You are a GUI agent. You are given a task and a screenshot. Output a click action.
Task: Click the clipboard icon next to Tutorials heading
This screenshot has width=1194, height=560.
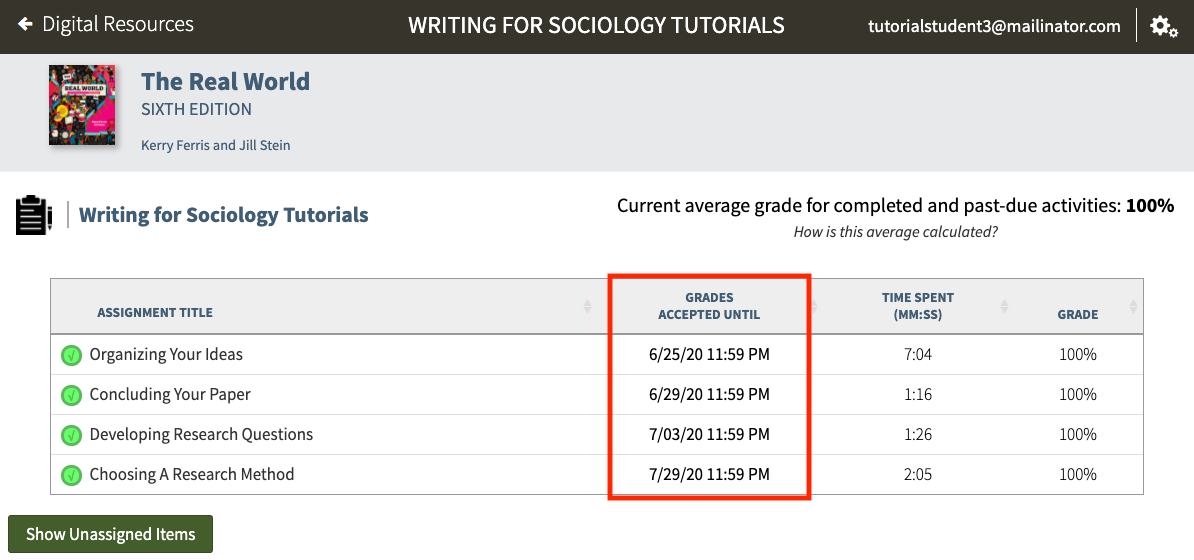[33, 215]
